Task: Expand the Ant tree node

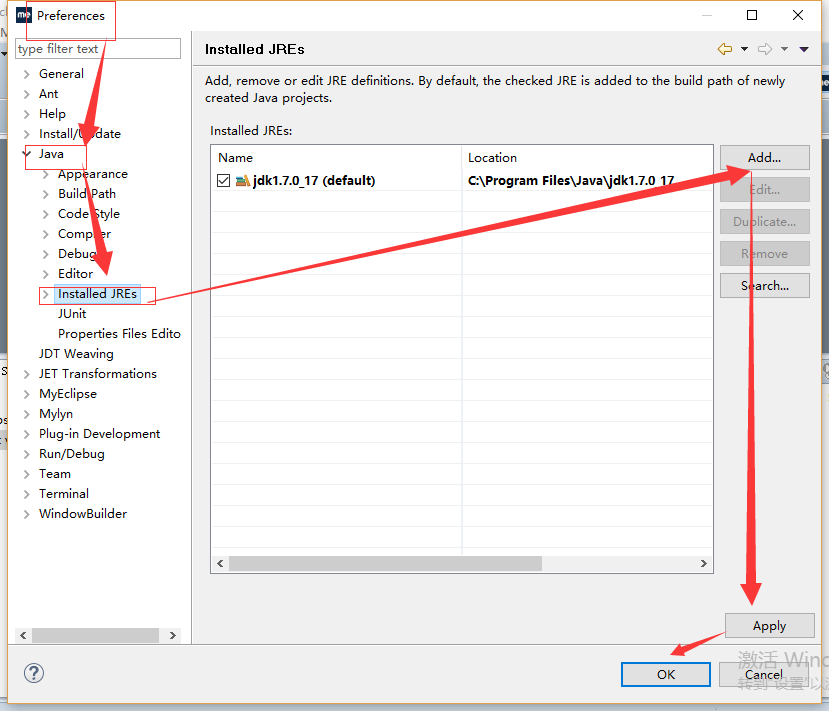Action: point(26,94)
